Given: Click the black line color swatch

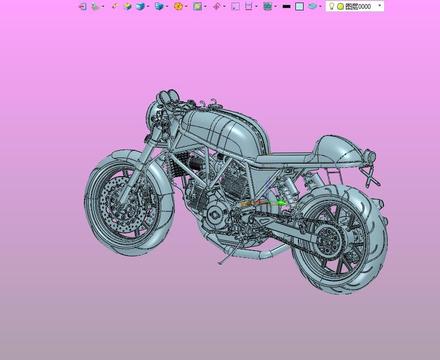Looking at the screenshot, I should pyautogui.click(x=286, y=6).
